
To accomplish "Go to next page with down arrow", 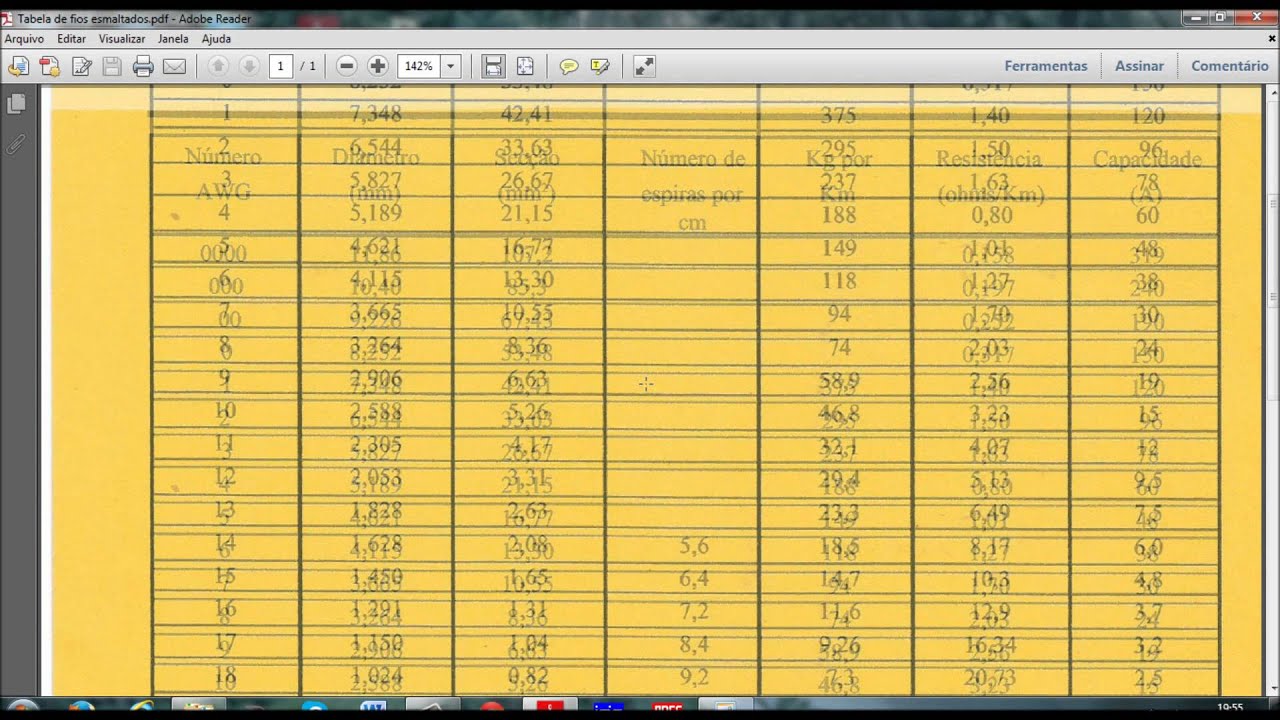I will 249,66.
